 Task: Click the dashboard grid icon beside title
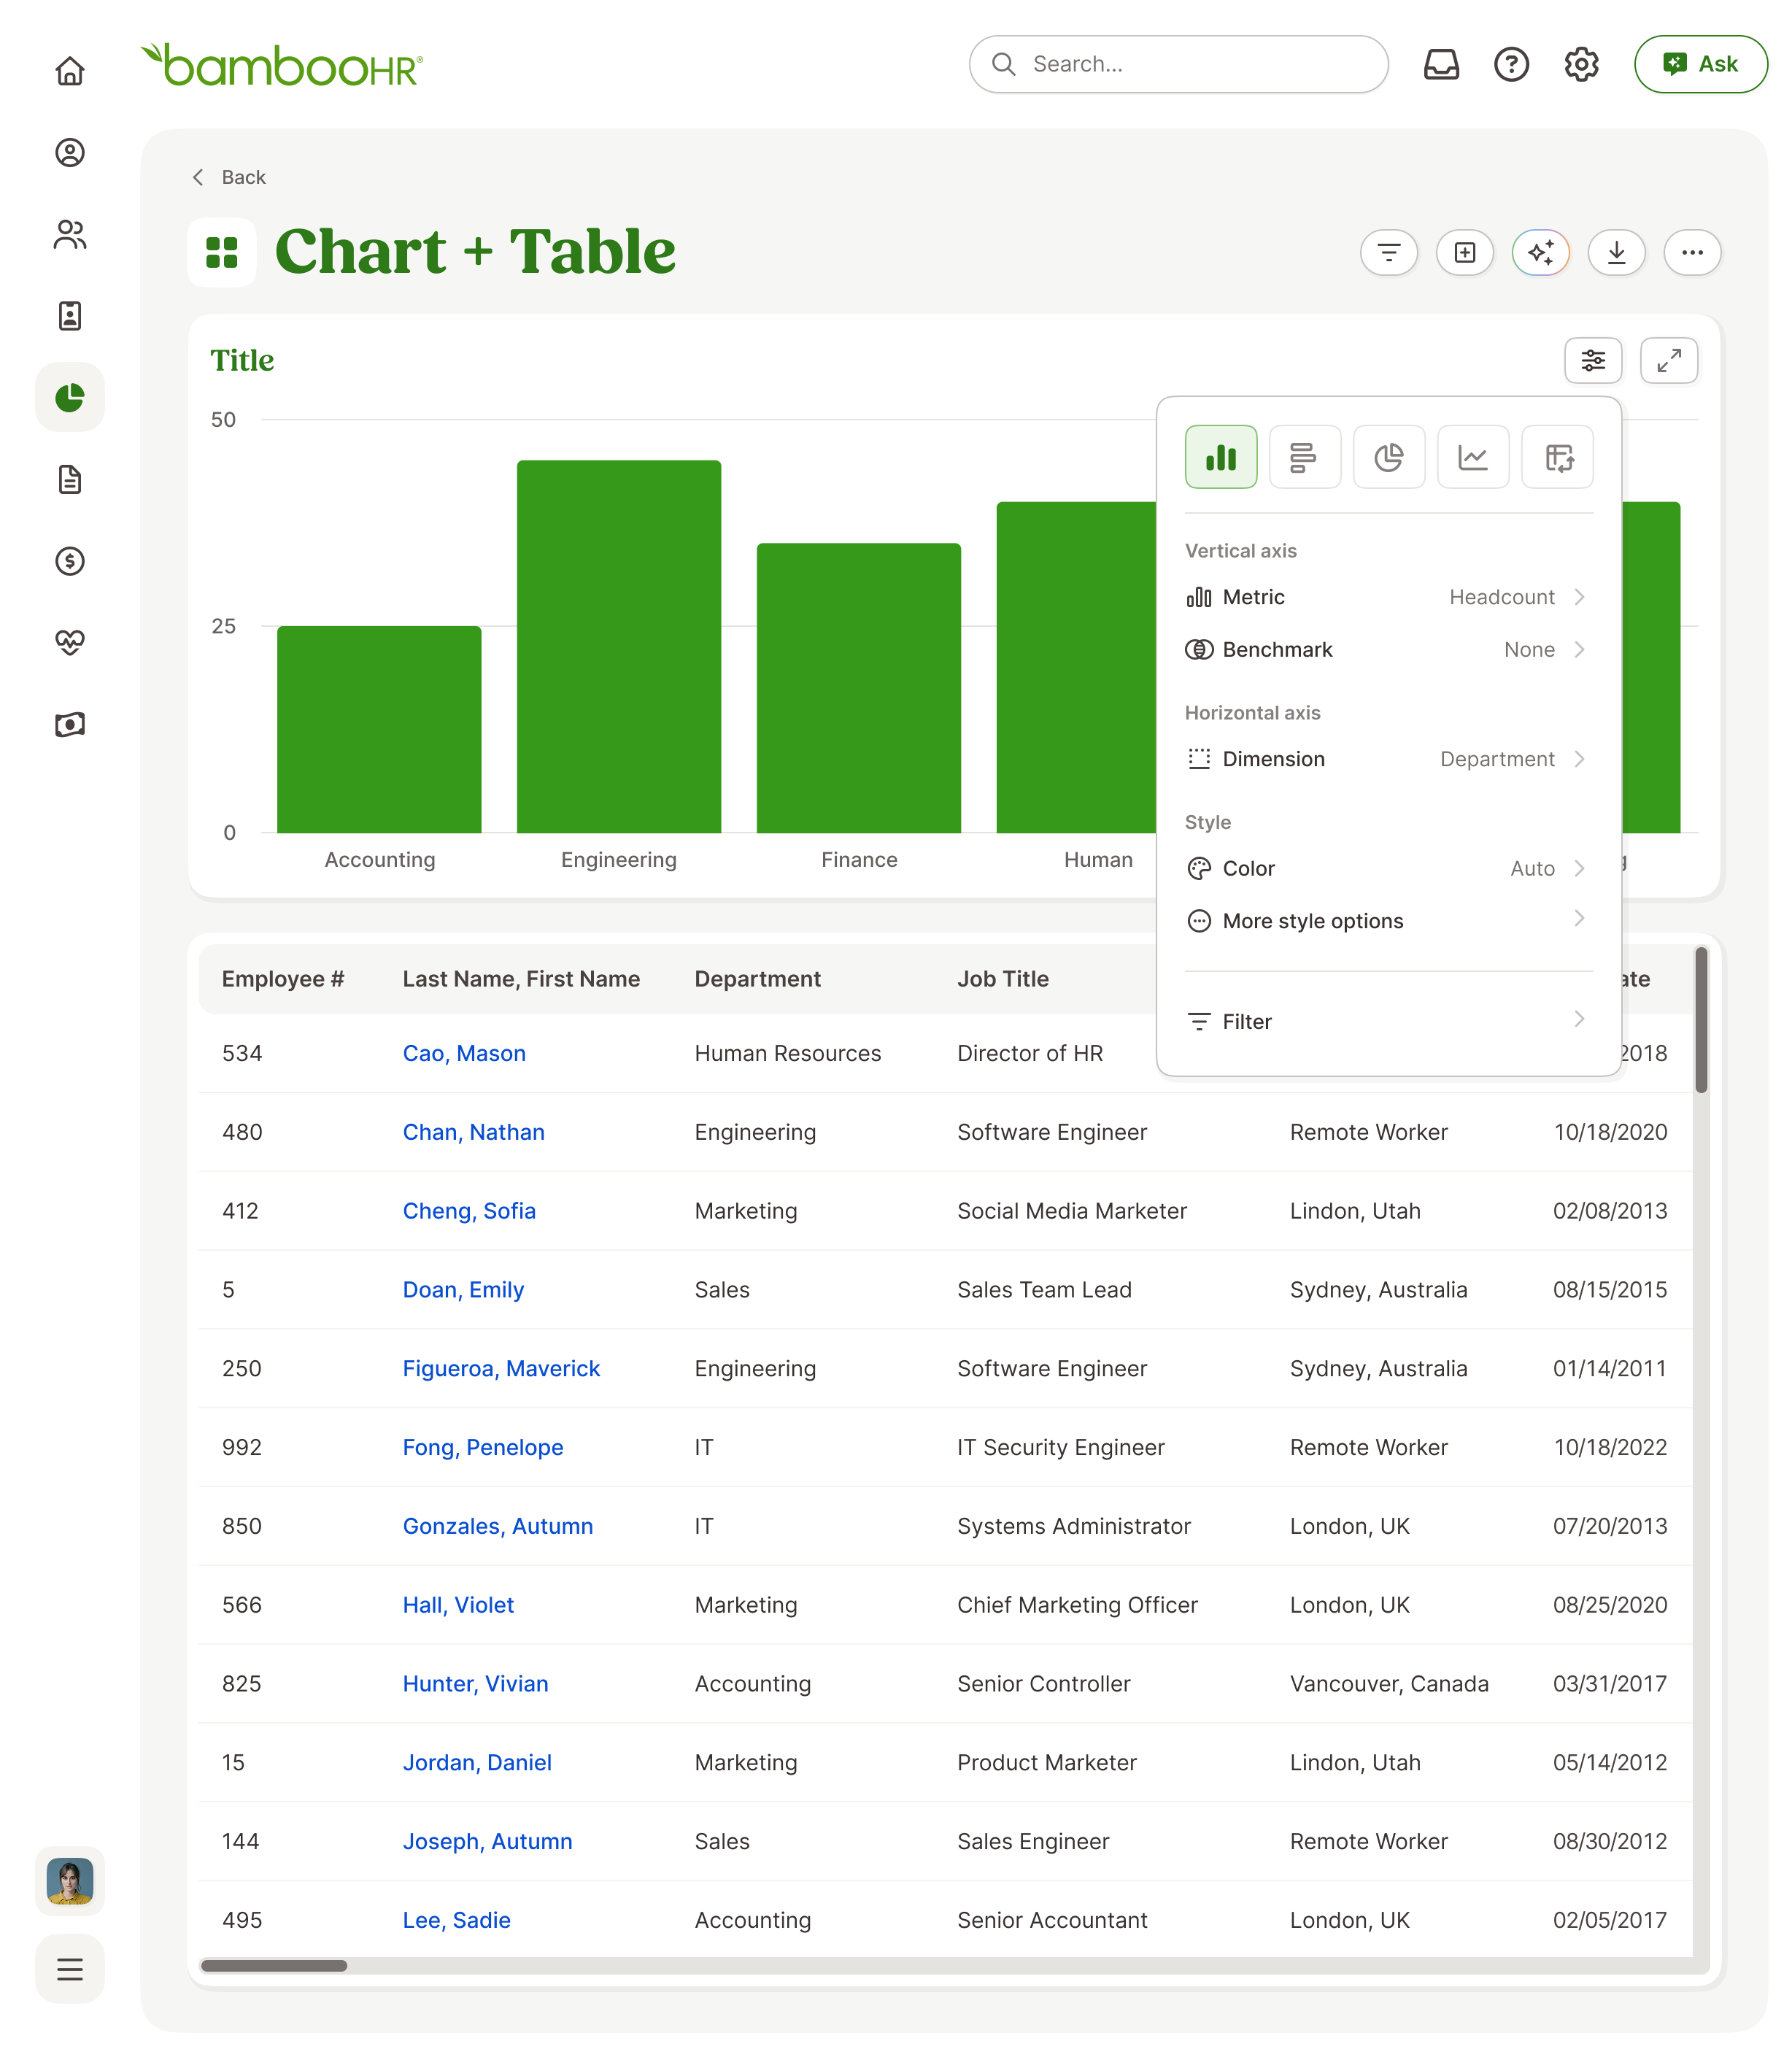coord(222,252)
